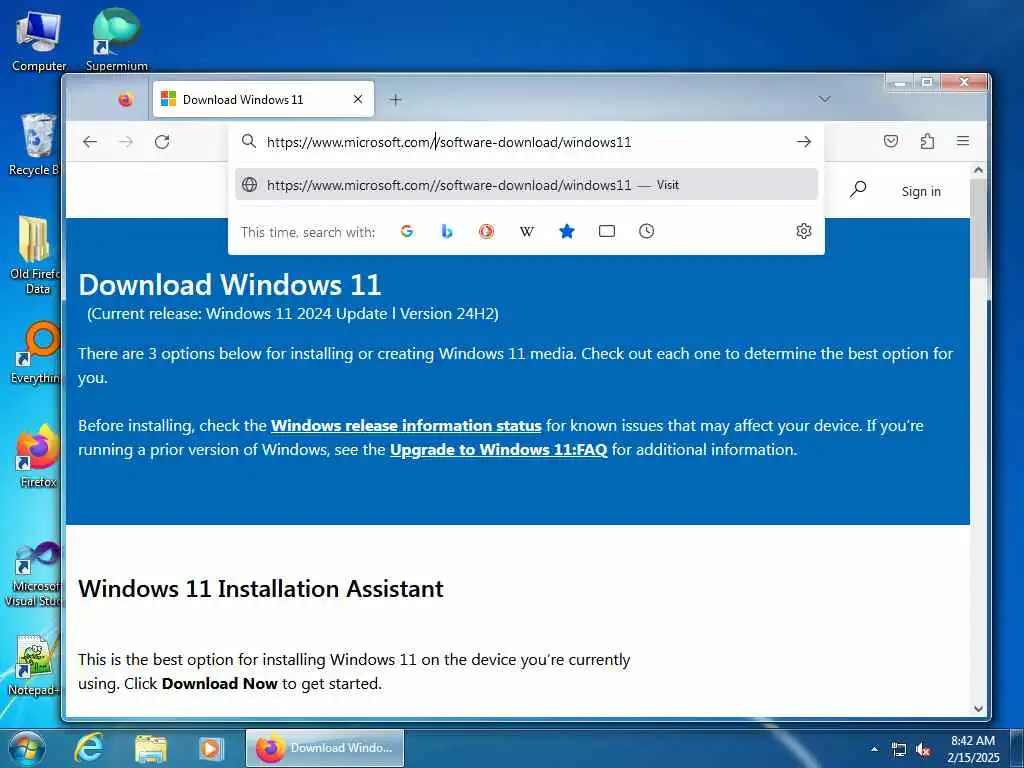Open the Extensions puzzle icon

[927, 141]
